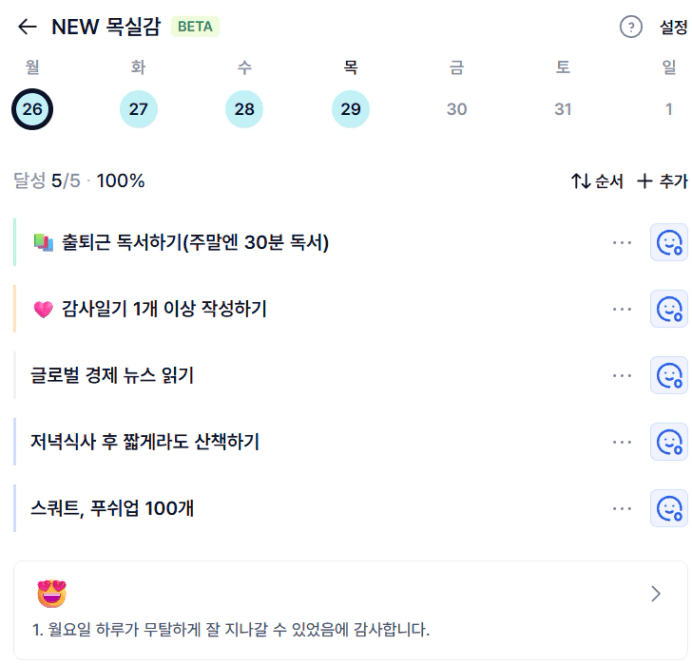Click the emoji button for 스쿼트, 푸쉬업 100개
The image size is (692, 664).
pos(668,508)
